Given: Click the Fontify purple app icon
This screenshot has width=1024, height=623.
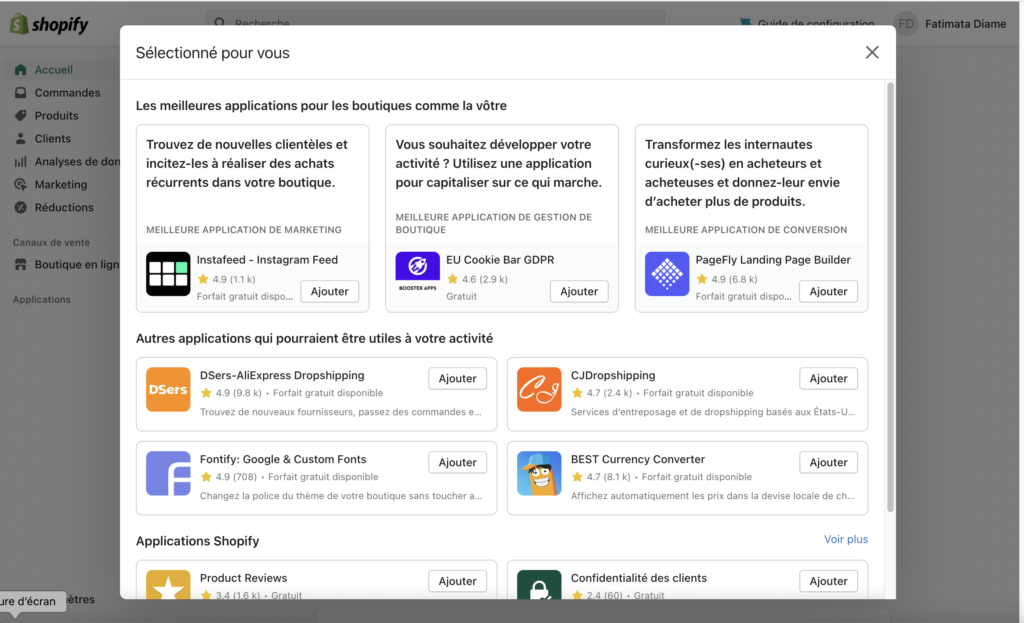Looking at the screenshot, I should click(x=168, y=473).
